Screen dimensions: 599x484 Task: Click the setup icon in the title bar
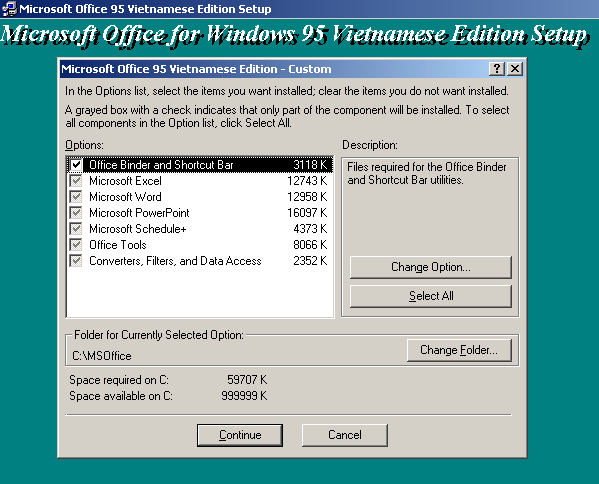9,8
